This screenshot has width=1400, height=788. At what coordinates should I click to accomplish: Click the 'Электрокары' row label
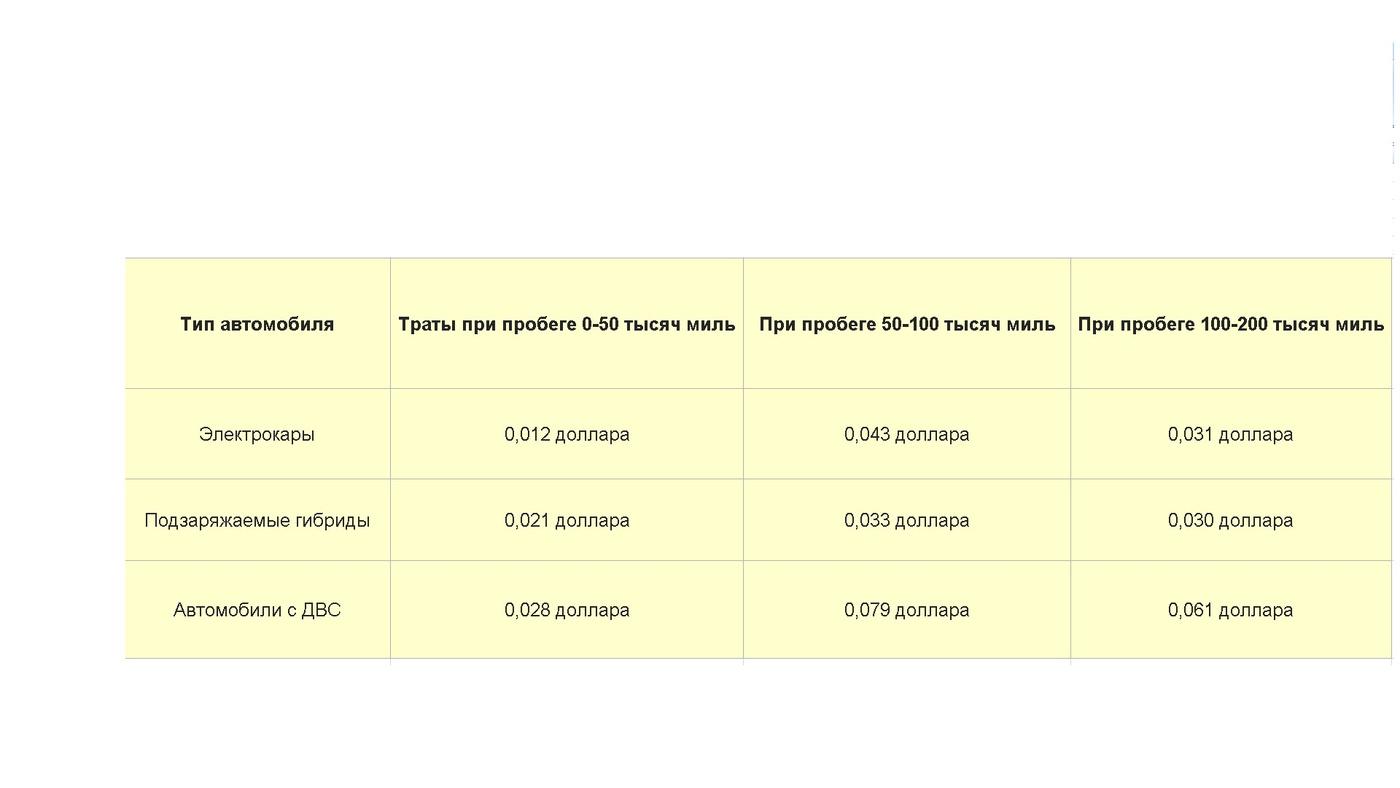(257, 434)
